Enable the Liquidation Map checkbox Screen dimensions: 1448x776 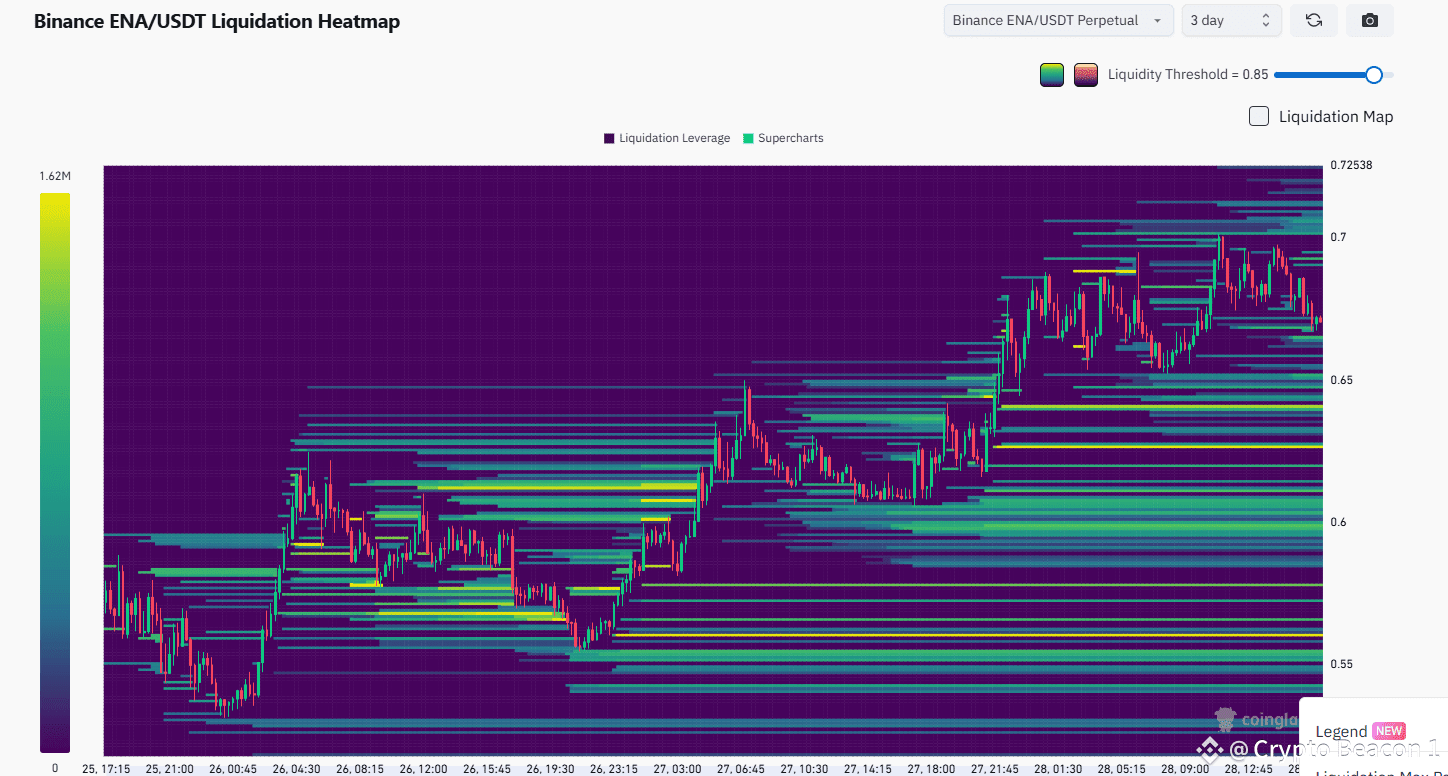click(x=1259, y=116)
